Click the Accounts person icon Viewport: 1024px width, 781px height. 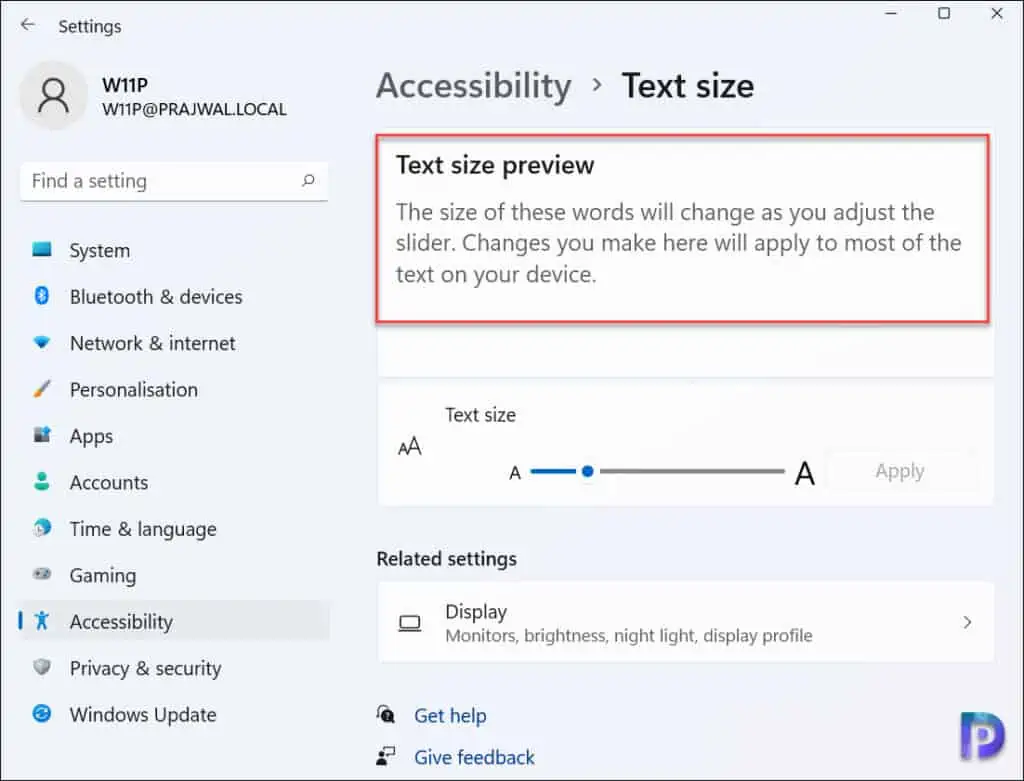(x=42, y=482)
